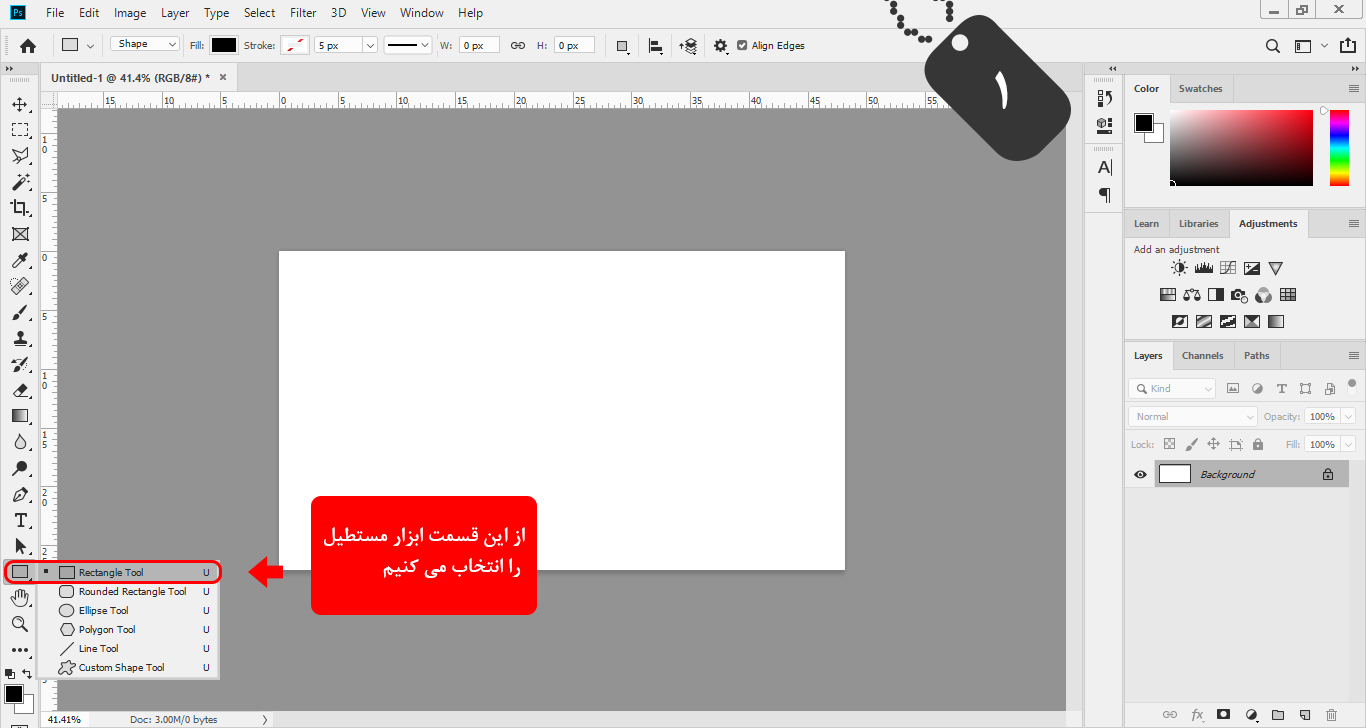Select the Zoom tool
The height and width of the screenshot is (728, 1366).
20,624
